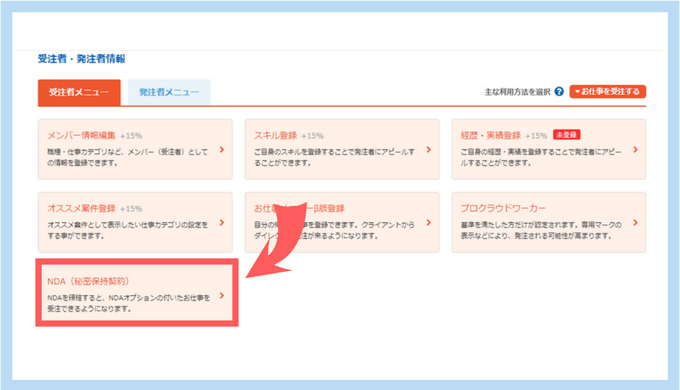Open the スキル登録 link
This screenshot has height=390, width=680.
(x=275, y=135)
